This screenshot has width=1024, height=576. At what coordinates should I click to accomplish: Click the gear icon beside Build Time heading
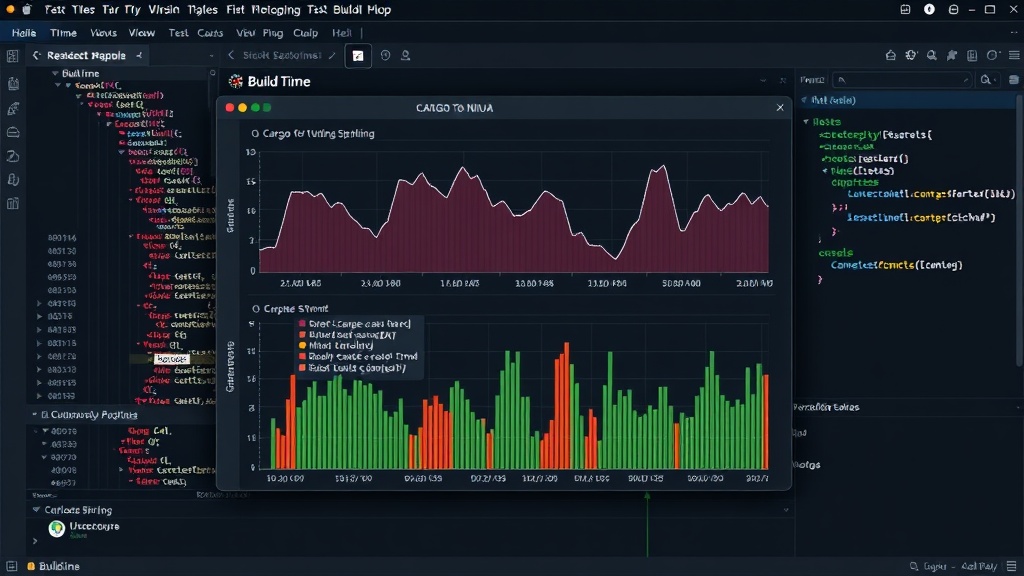pos(236,81)
